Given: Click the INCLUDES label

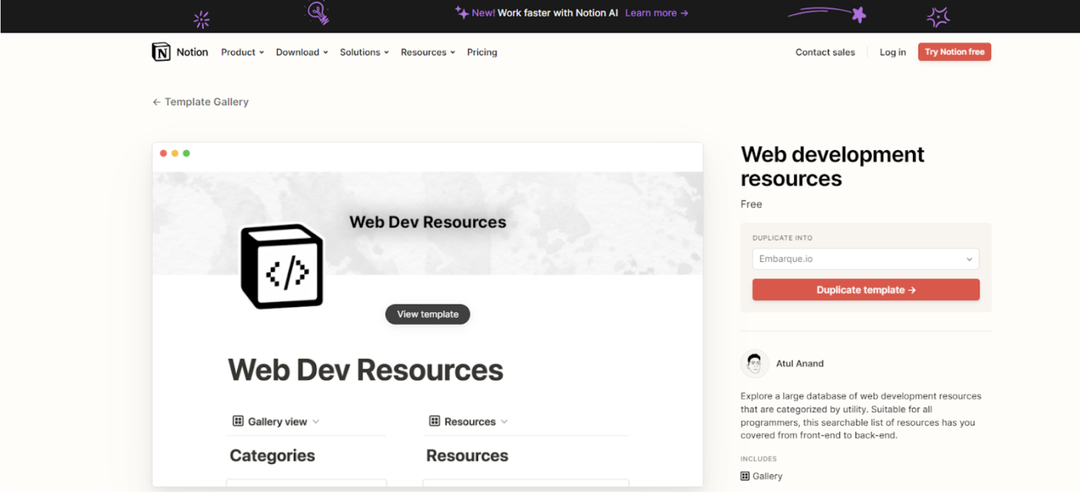Looking at the screenshot, I should (x=758, y=459).
